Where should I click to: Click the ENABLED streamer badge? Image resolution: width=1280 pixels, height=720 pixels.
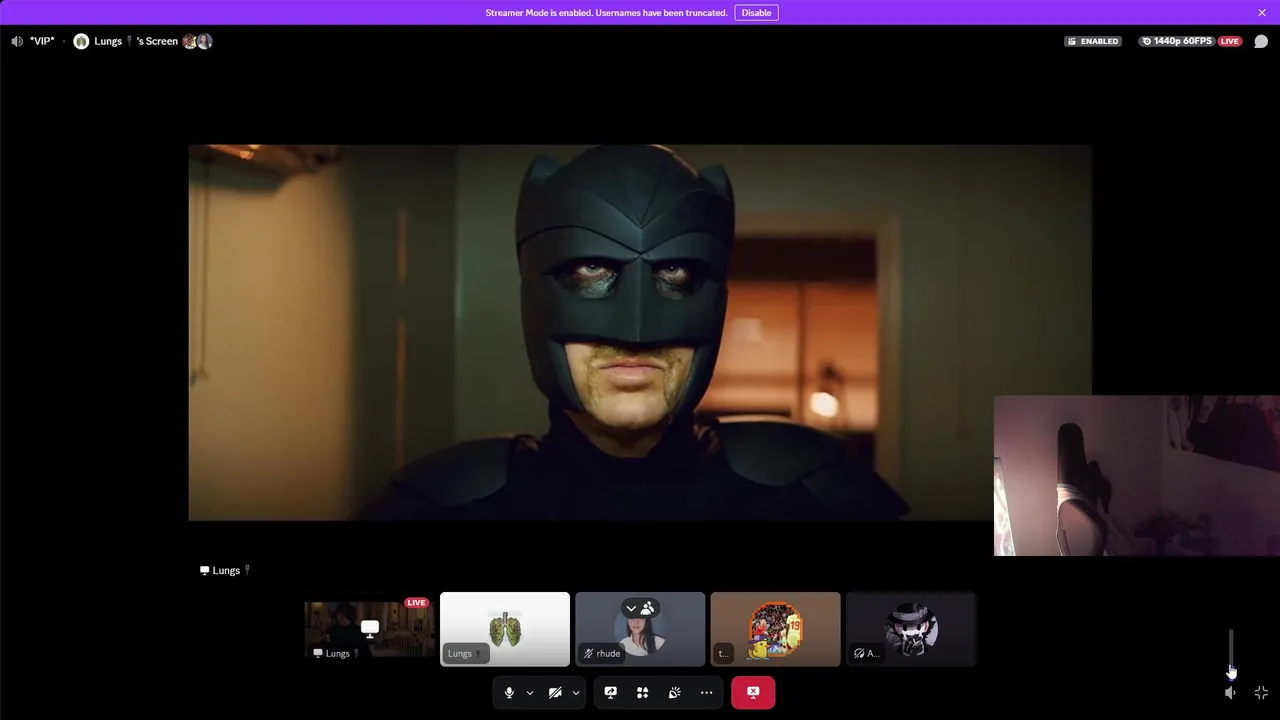pyautogui.click(x=1093, y=41)
